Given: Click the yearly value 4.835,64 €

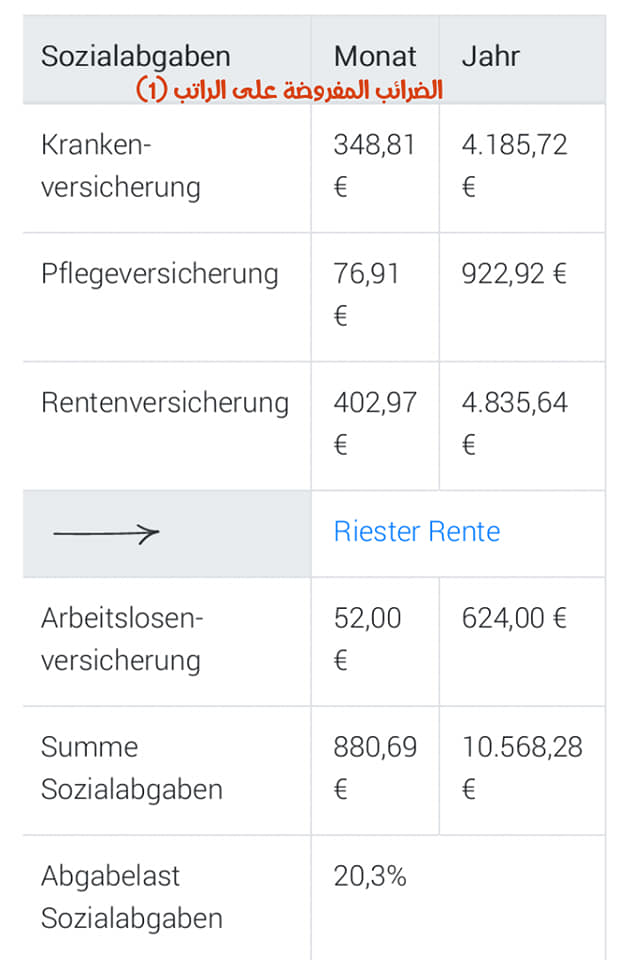Looking at the screenshot, I should pyautogui.click(x=514, y=424).
